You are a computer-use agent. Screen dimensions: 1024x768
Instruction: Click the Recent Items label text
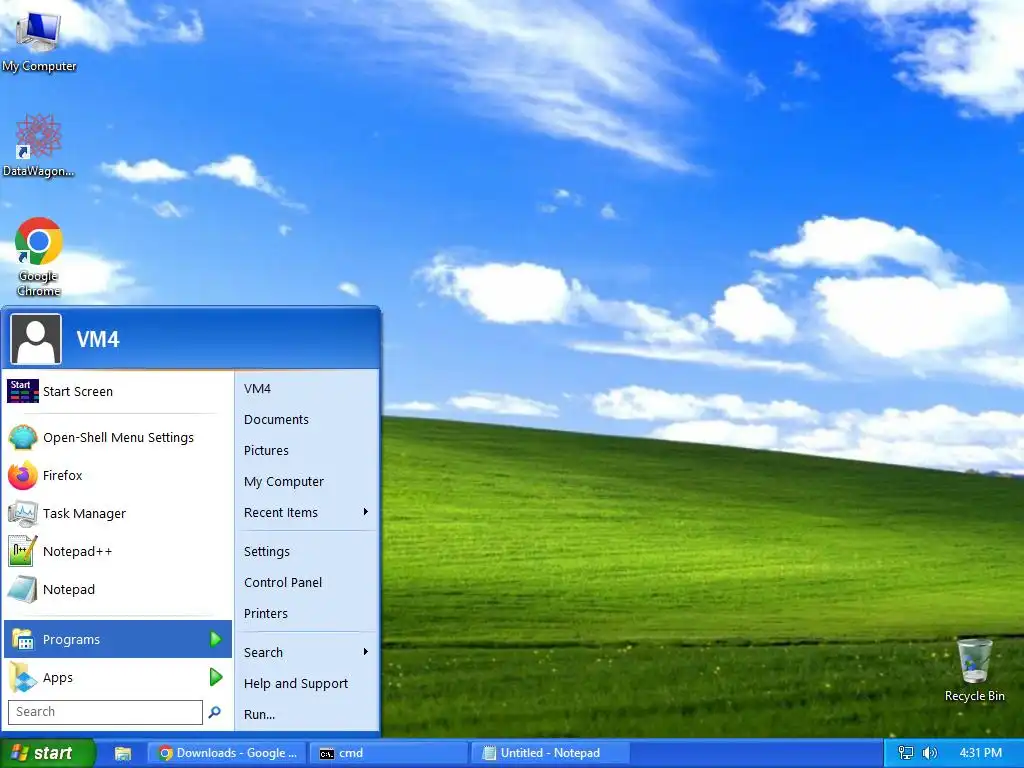click(281, 512)
